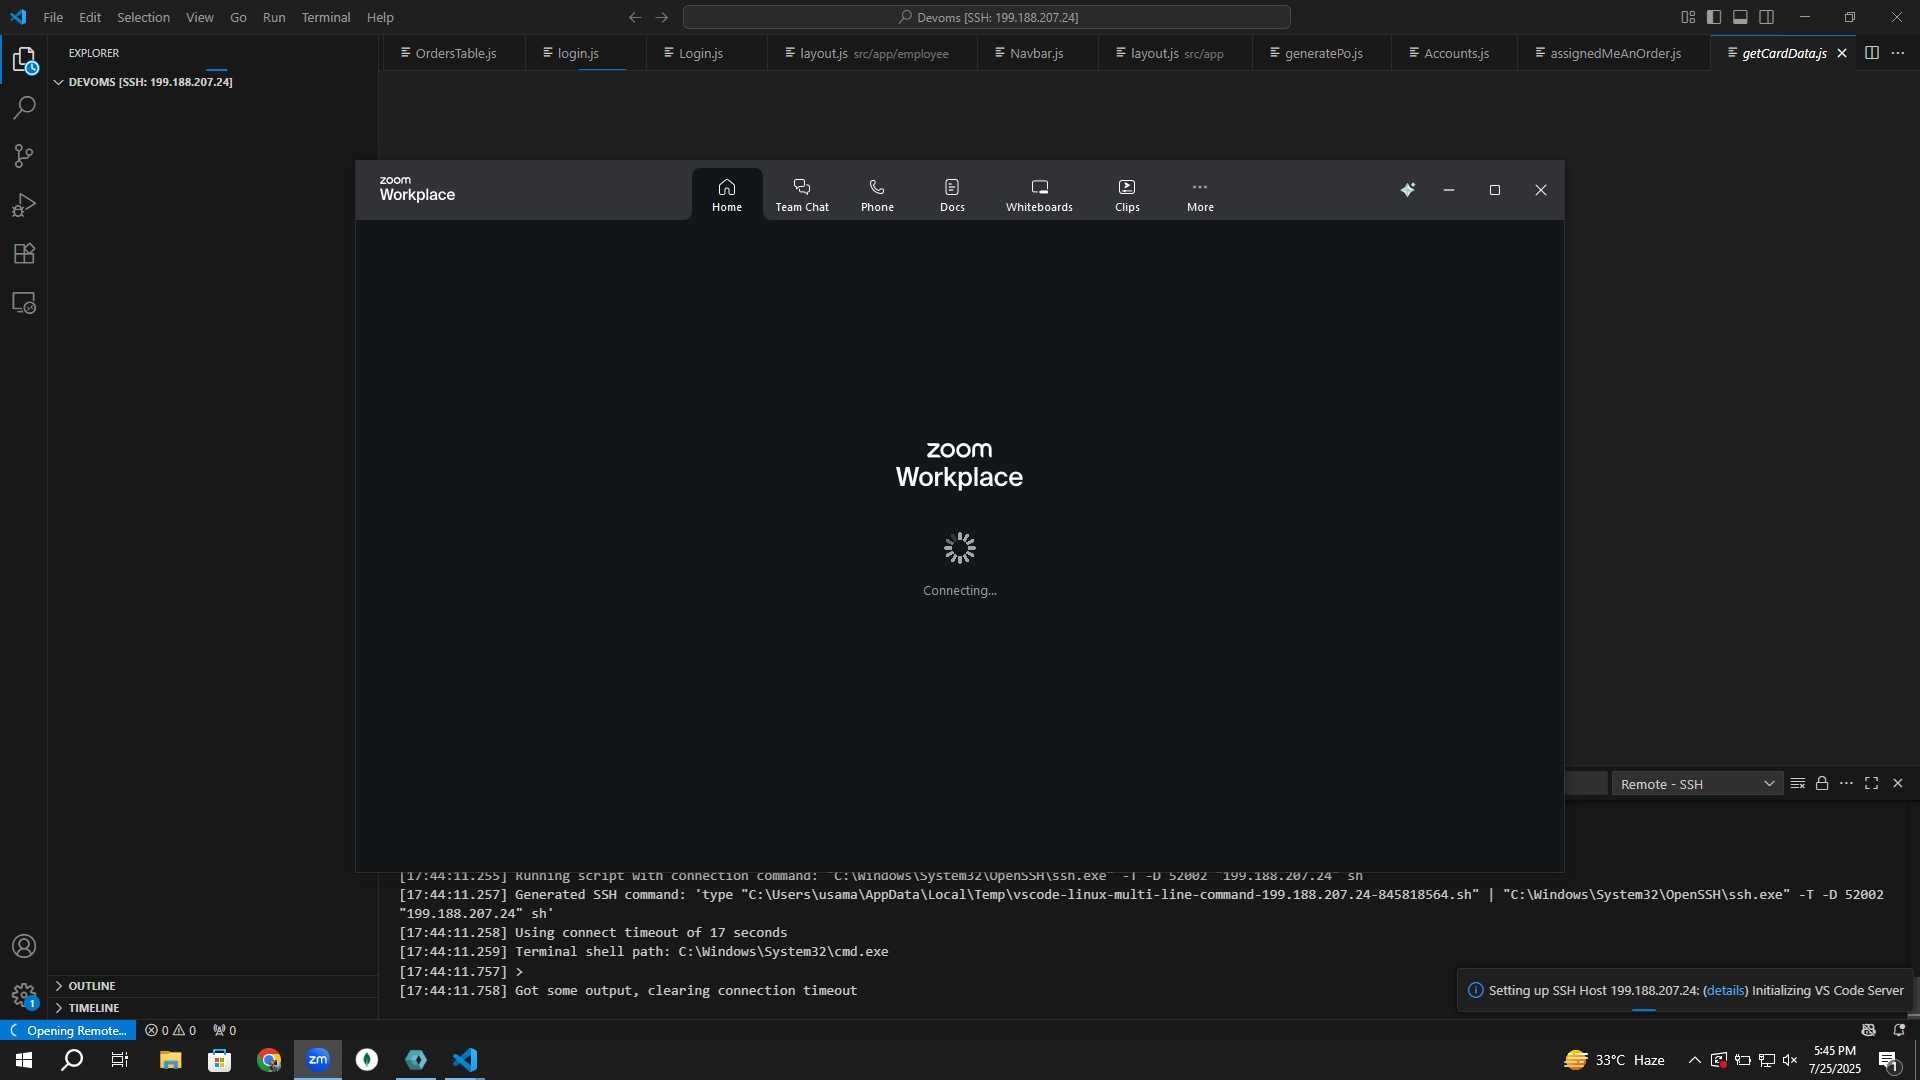This screenshot has height=1080, width=1920.
Task: Open the Edit menu
Action: [90, 17]
